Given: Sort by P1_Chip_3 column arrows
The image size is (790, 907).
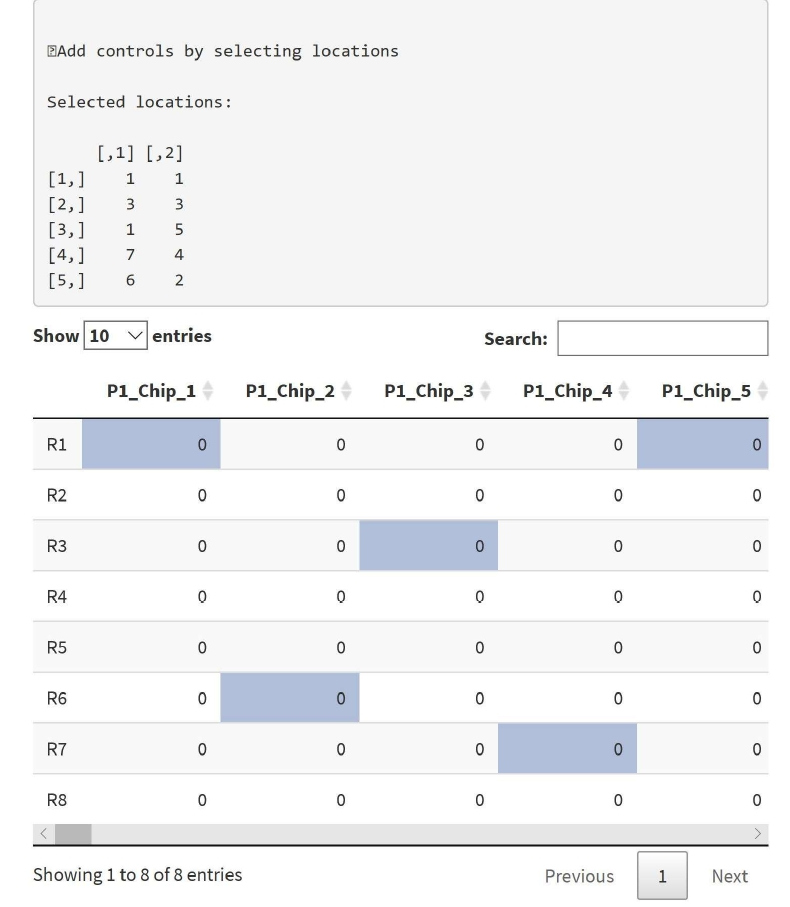Looking at the screenshot, I should 485,391.
